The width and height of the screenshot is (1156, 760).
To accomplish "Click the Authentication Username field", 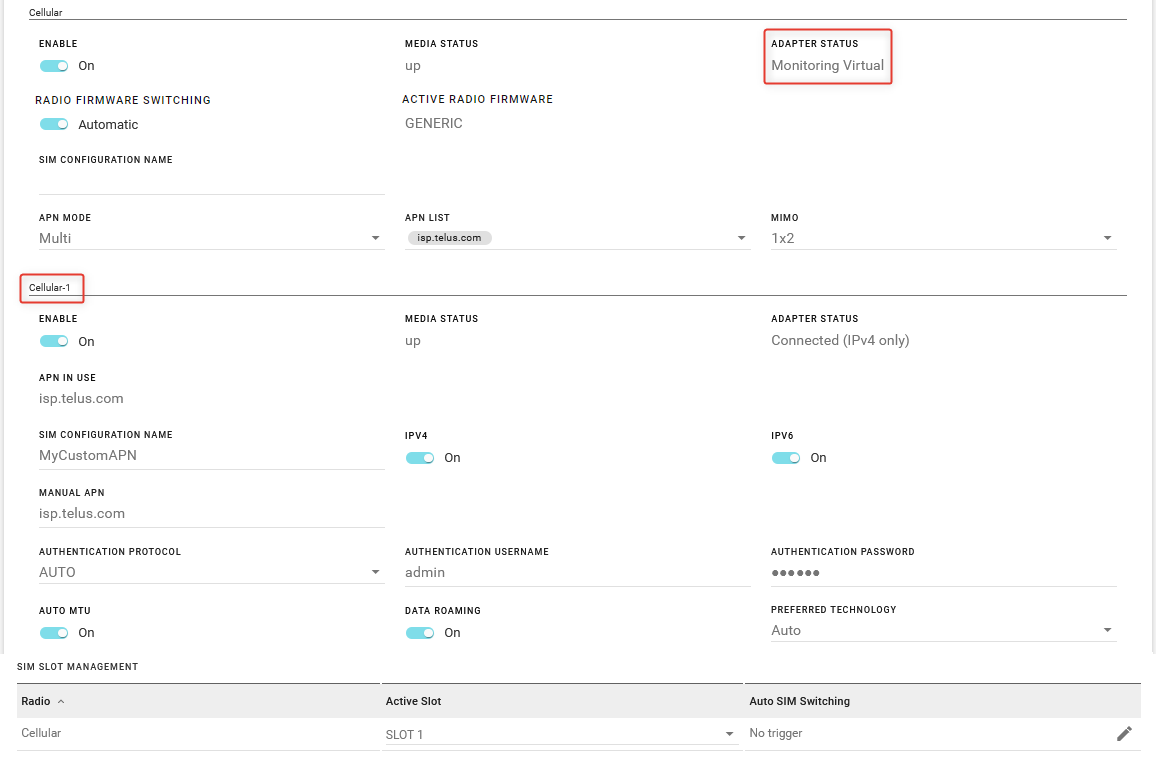I will tap(576, 573).
